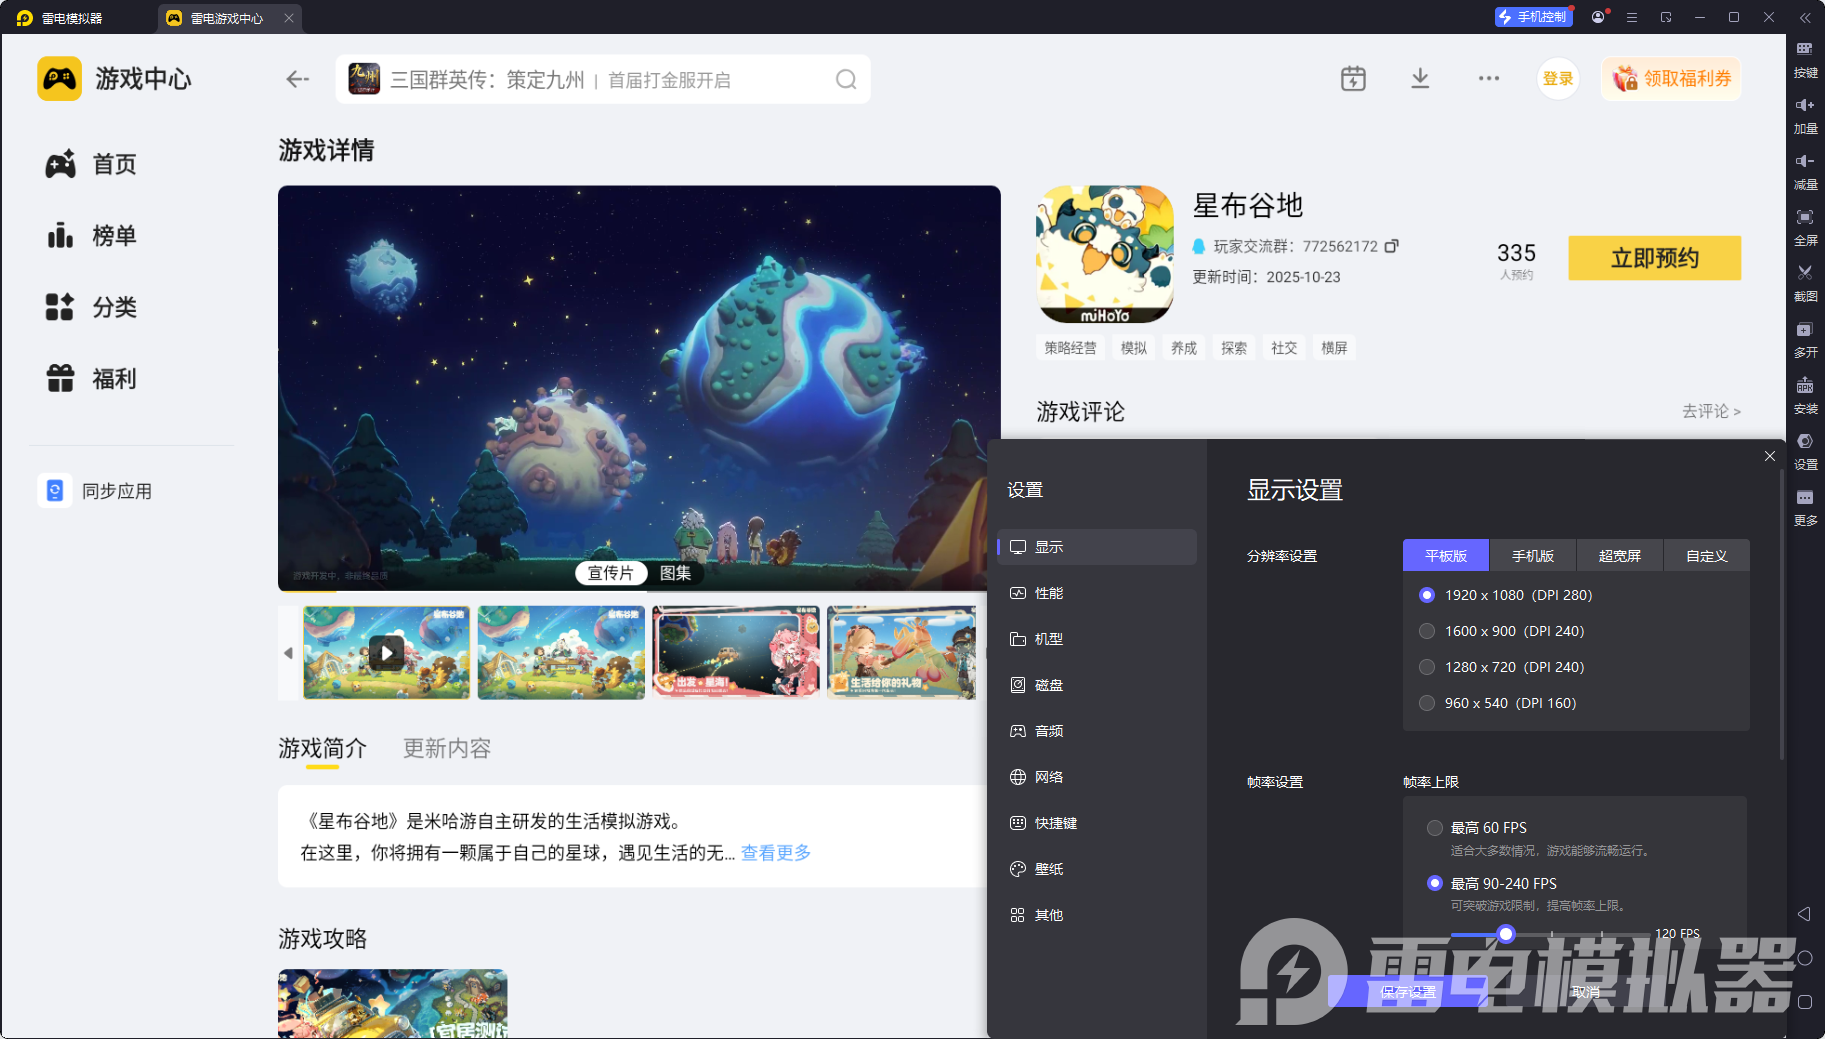
Task: Switch to the 手机版 resolution tab
Action: click(1533, 556)
